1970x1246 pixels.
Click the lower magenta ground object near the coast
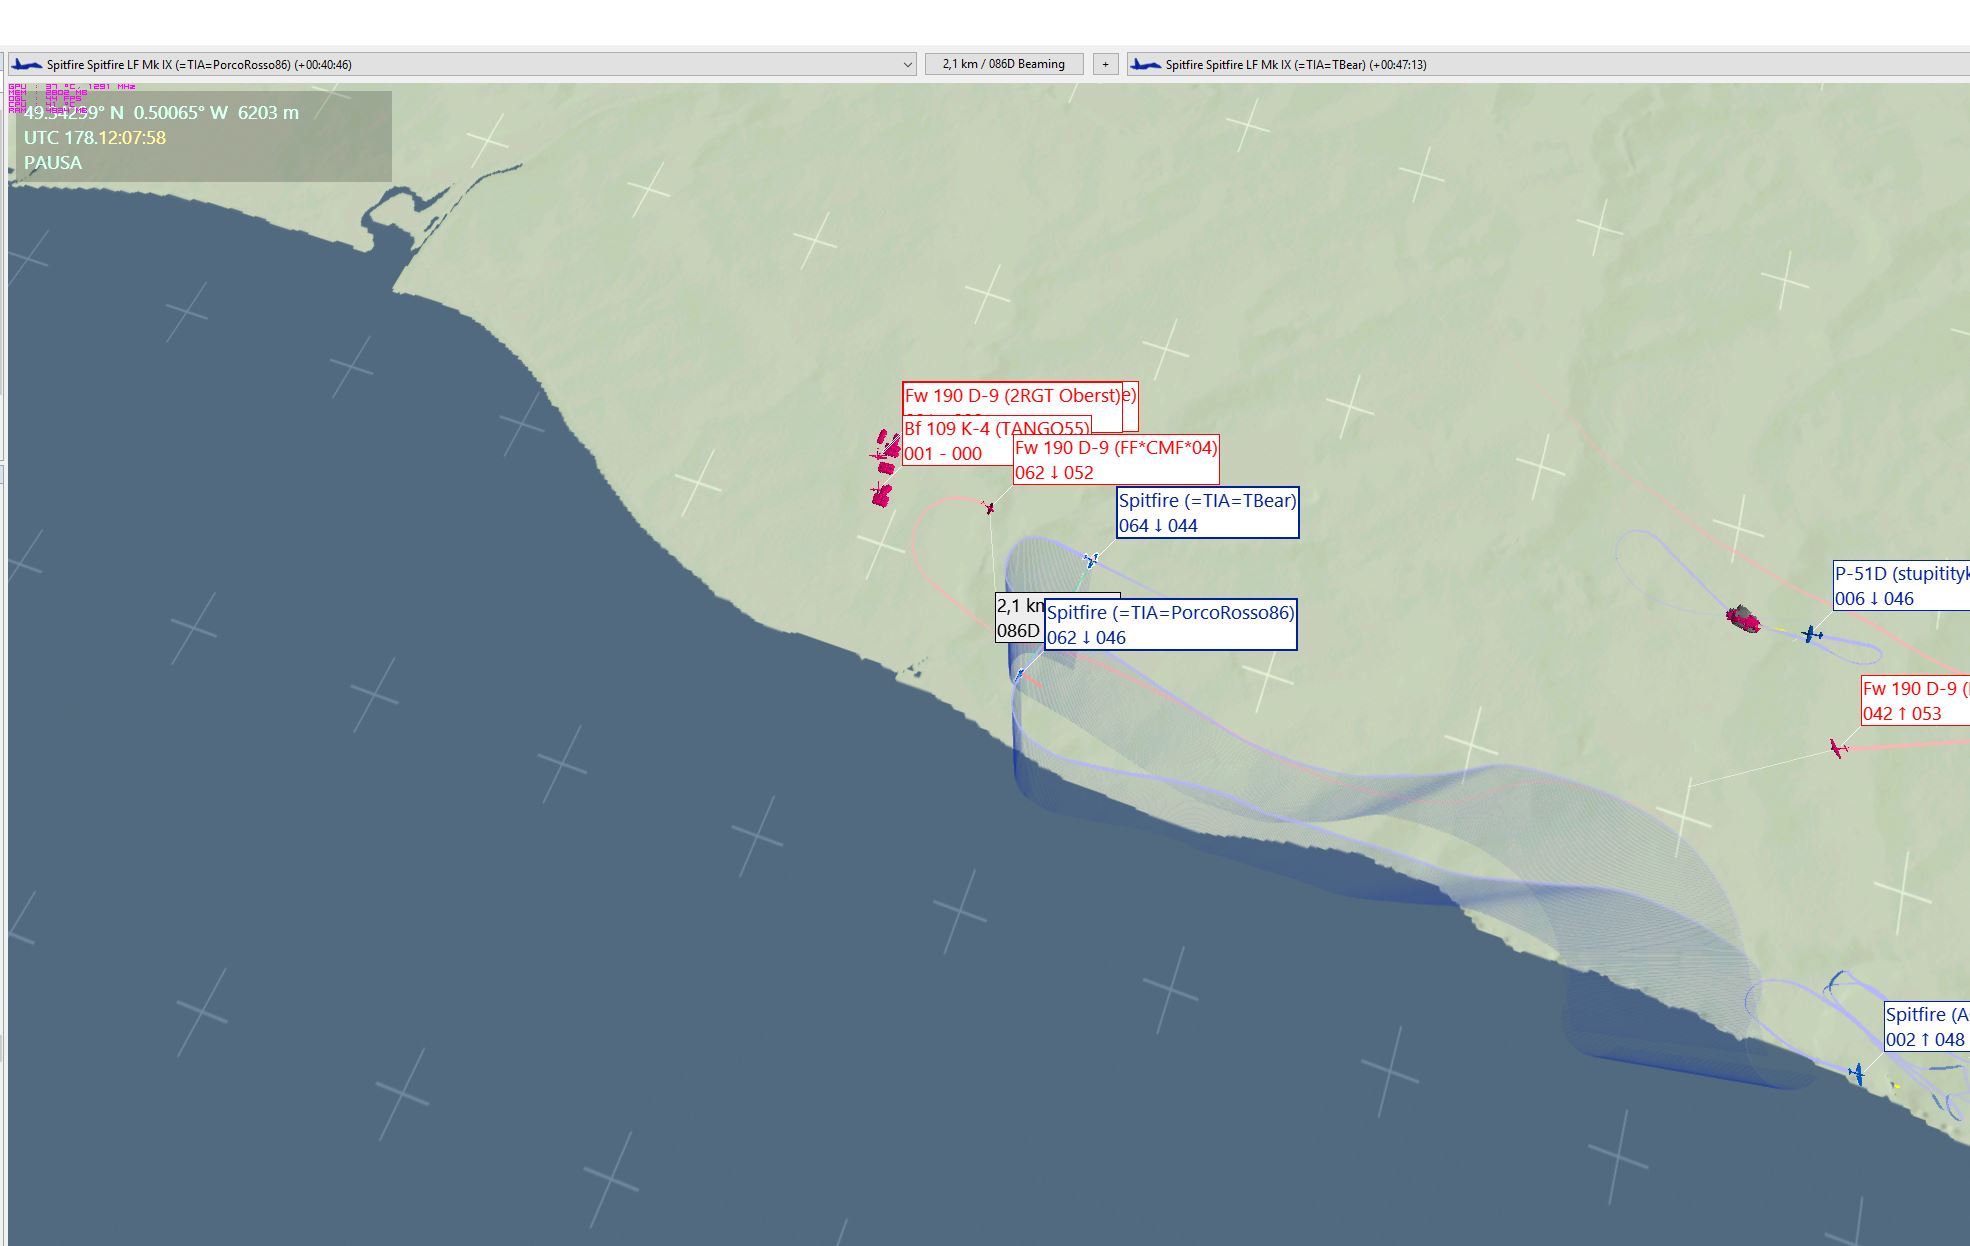point(881,494)
